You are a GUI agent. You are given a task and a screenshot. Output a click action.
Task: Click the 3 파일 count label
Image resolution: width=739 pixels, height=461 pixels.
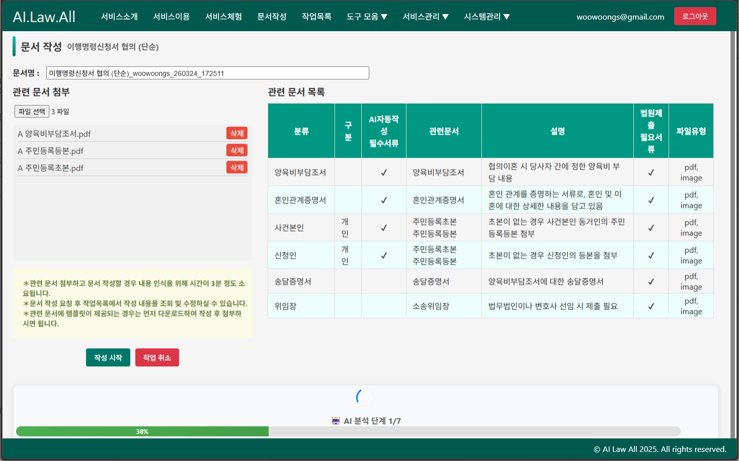[60, 112]
